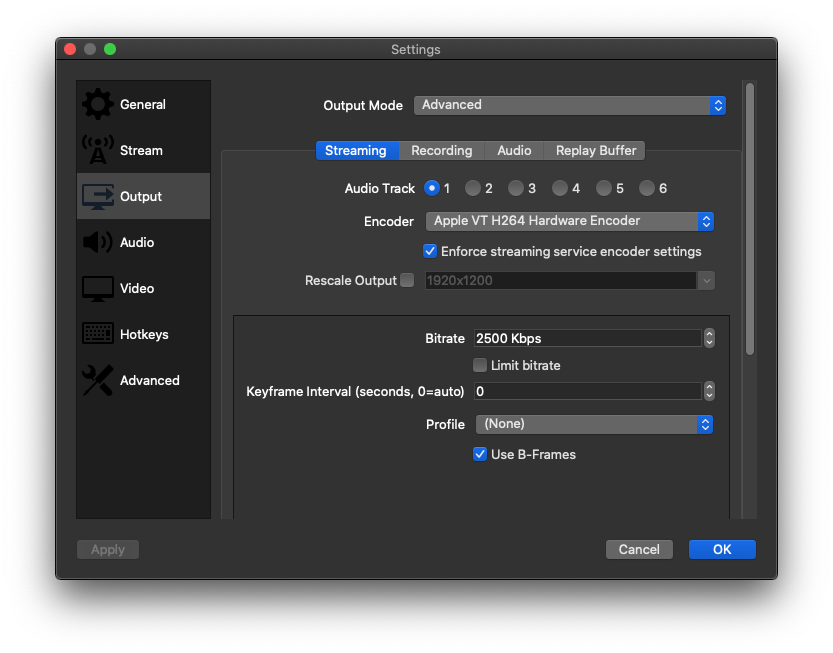
Task: Open the Profile dropdown
Action: [594, 424]
